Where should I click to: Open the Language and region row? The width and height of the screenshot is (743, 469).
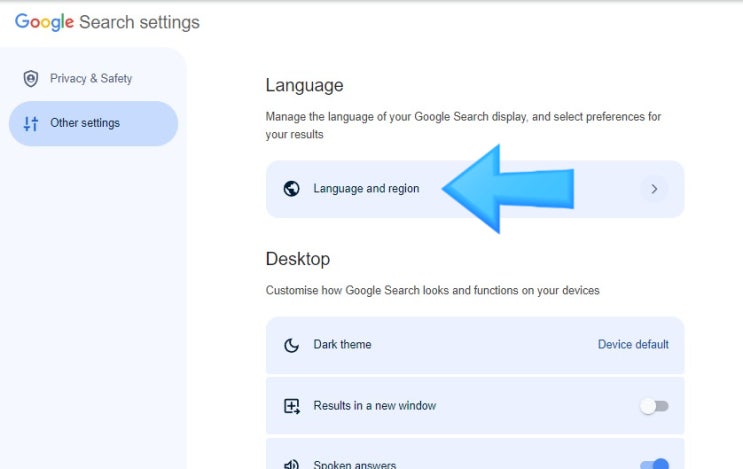coord(475,189)
